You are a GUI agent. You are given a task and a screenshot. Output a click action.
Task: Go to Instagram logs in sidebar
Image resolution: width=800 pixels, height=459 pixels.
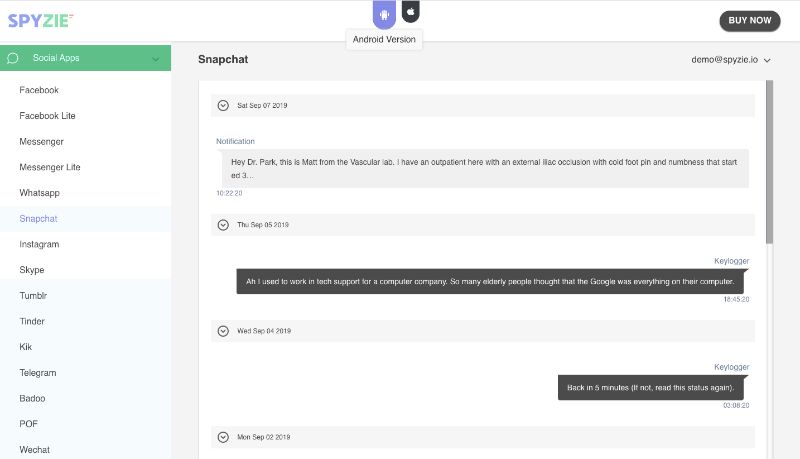coord(39,244)
